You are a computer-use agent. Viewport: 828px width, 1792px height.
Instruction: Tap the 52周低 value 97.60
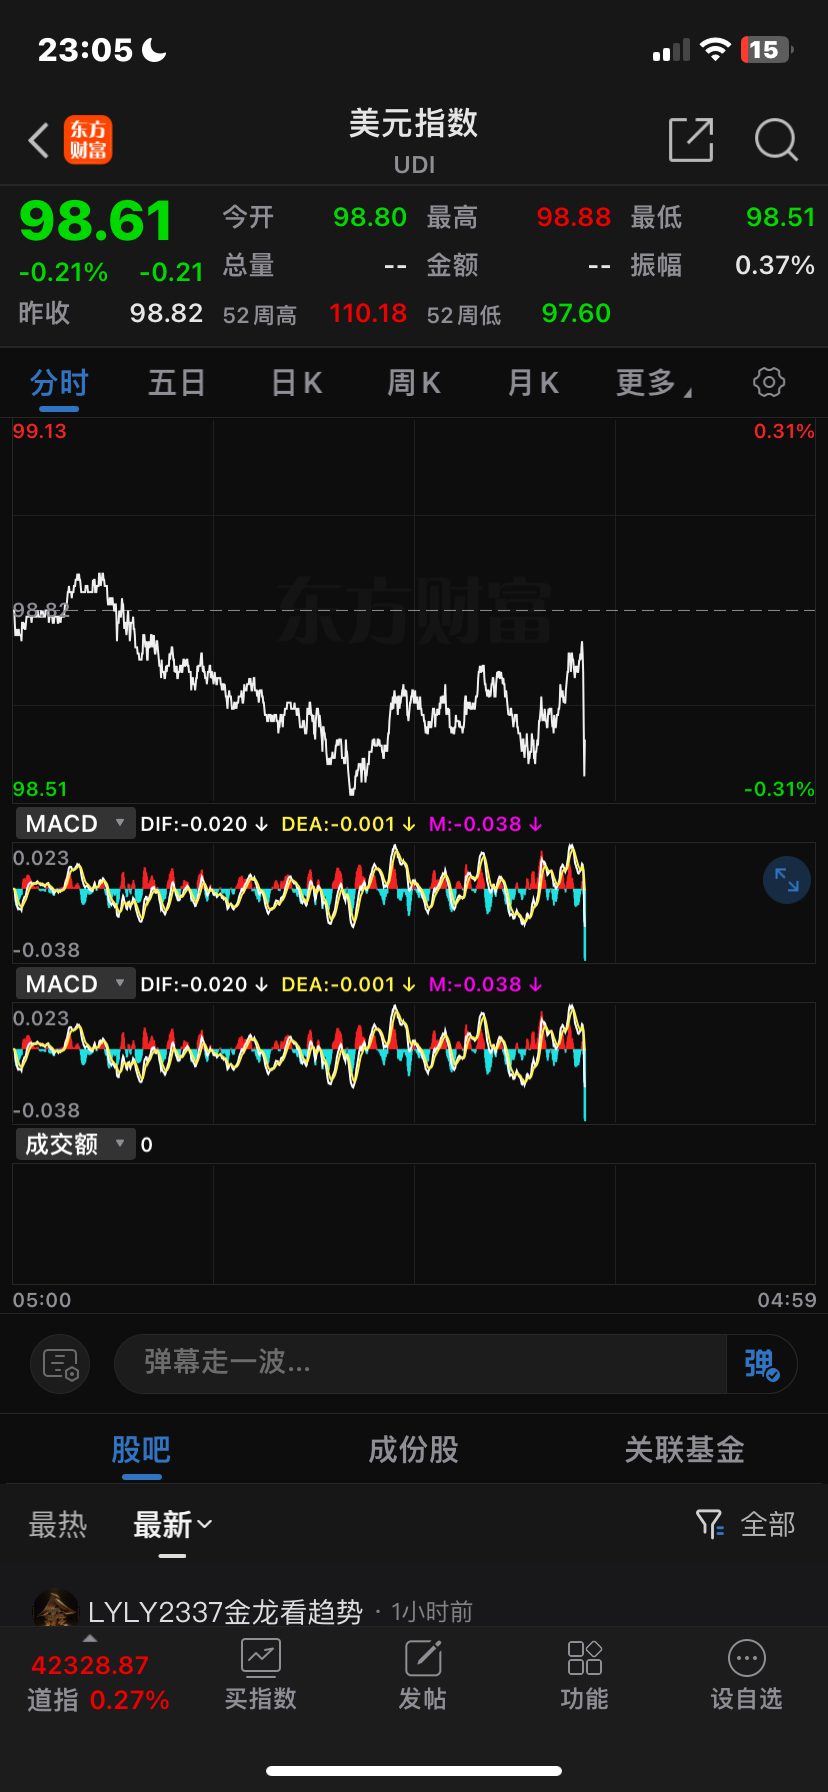576,314
